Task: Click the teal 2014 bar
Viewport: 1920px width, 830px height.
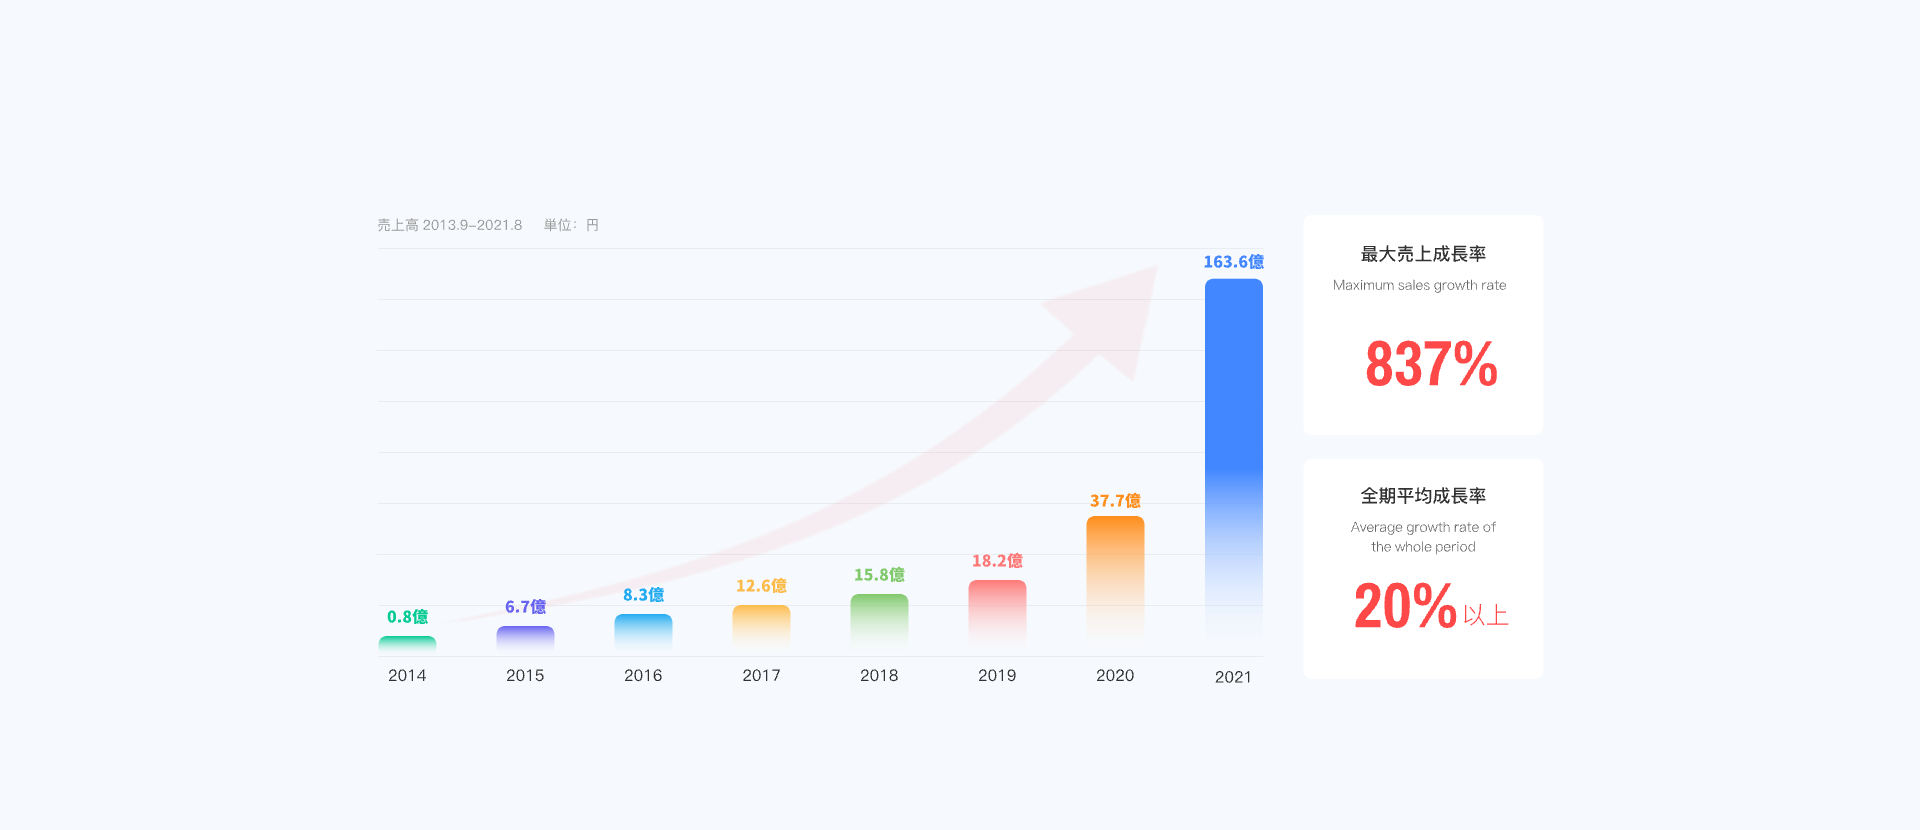Action: coord(407,645)
